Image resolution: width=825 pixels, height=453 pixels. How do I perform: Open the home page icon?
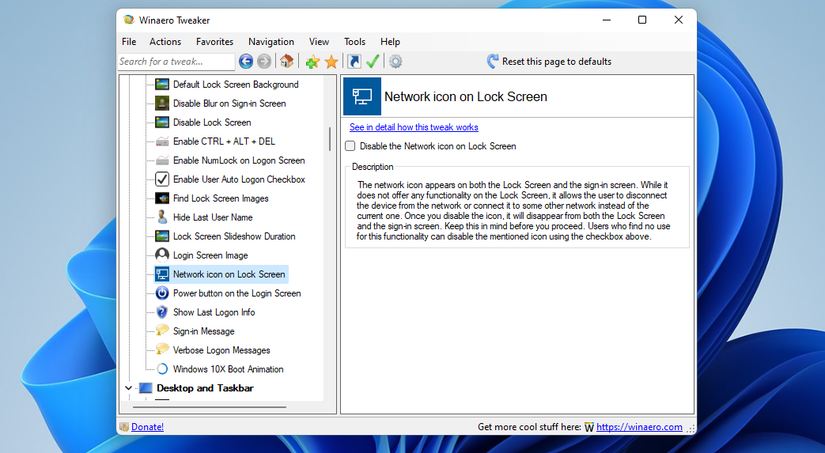click(x=287, y=62)
